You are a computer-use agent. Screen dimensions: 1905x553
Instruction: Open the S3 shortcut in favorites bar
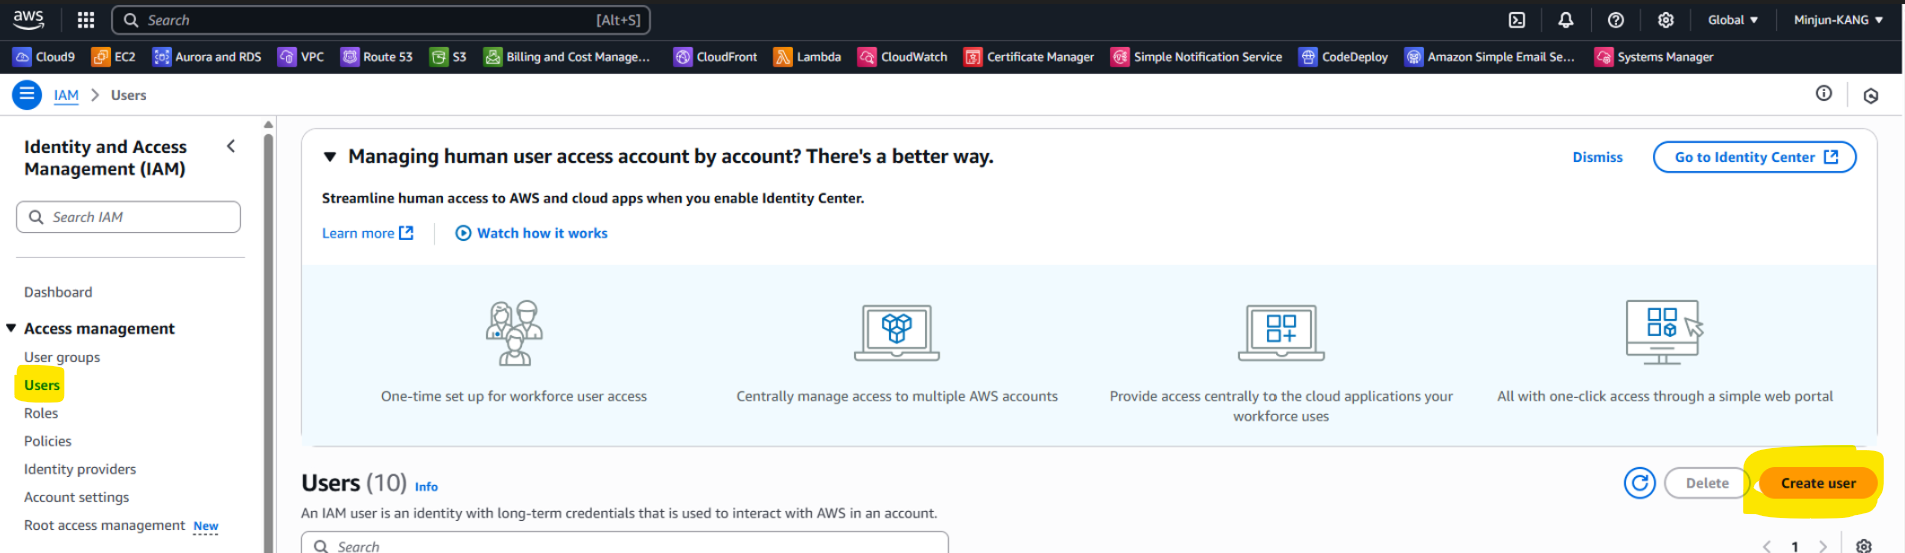(x=449, y=57)
